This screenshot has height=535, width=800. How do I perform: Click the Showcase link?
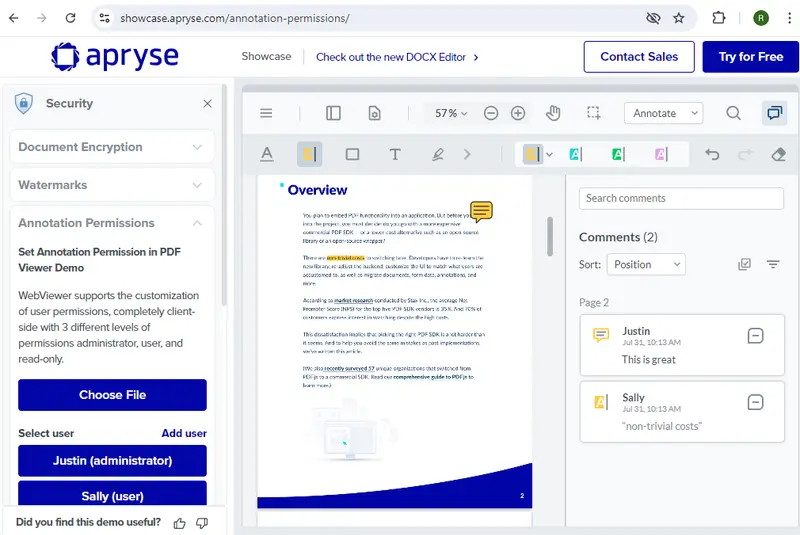tap(266, 56)
